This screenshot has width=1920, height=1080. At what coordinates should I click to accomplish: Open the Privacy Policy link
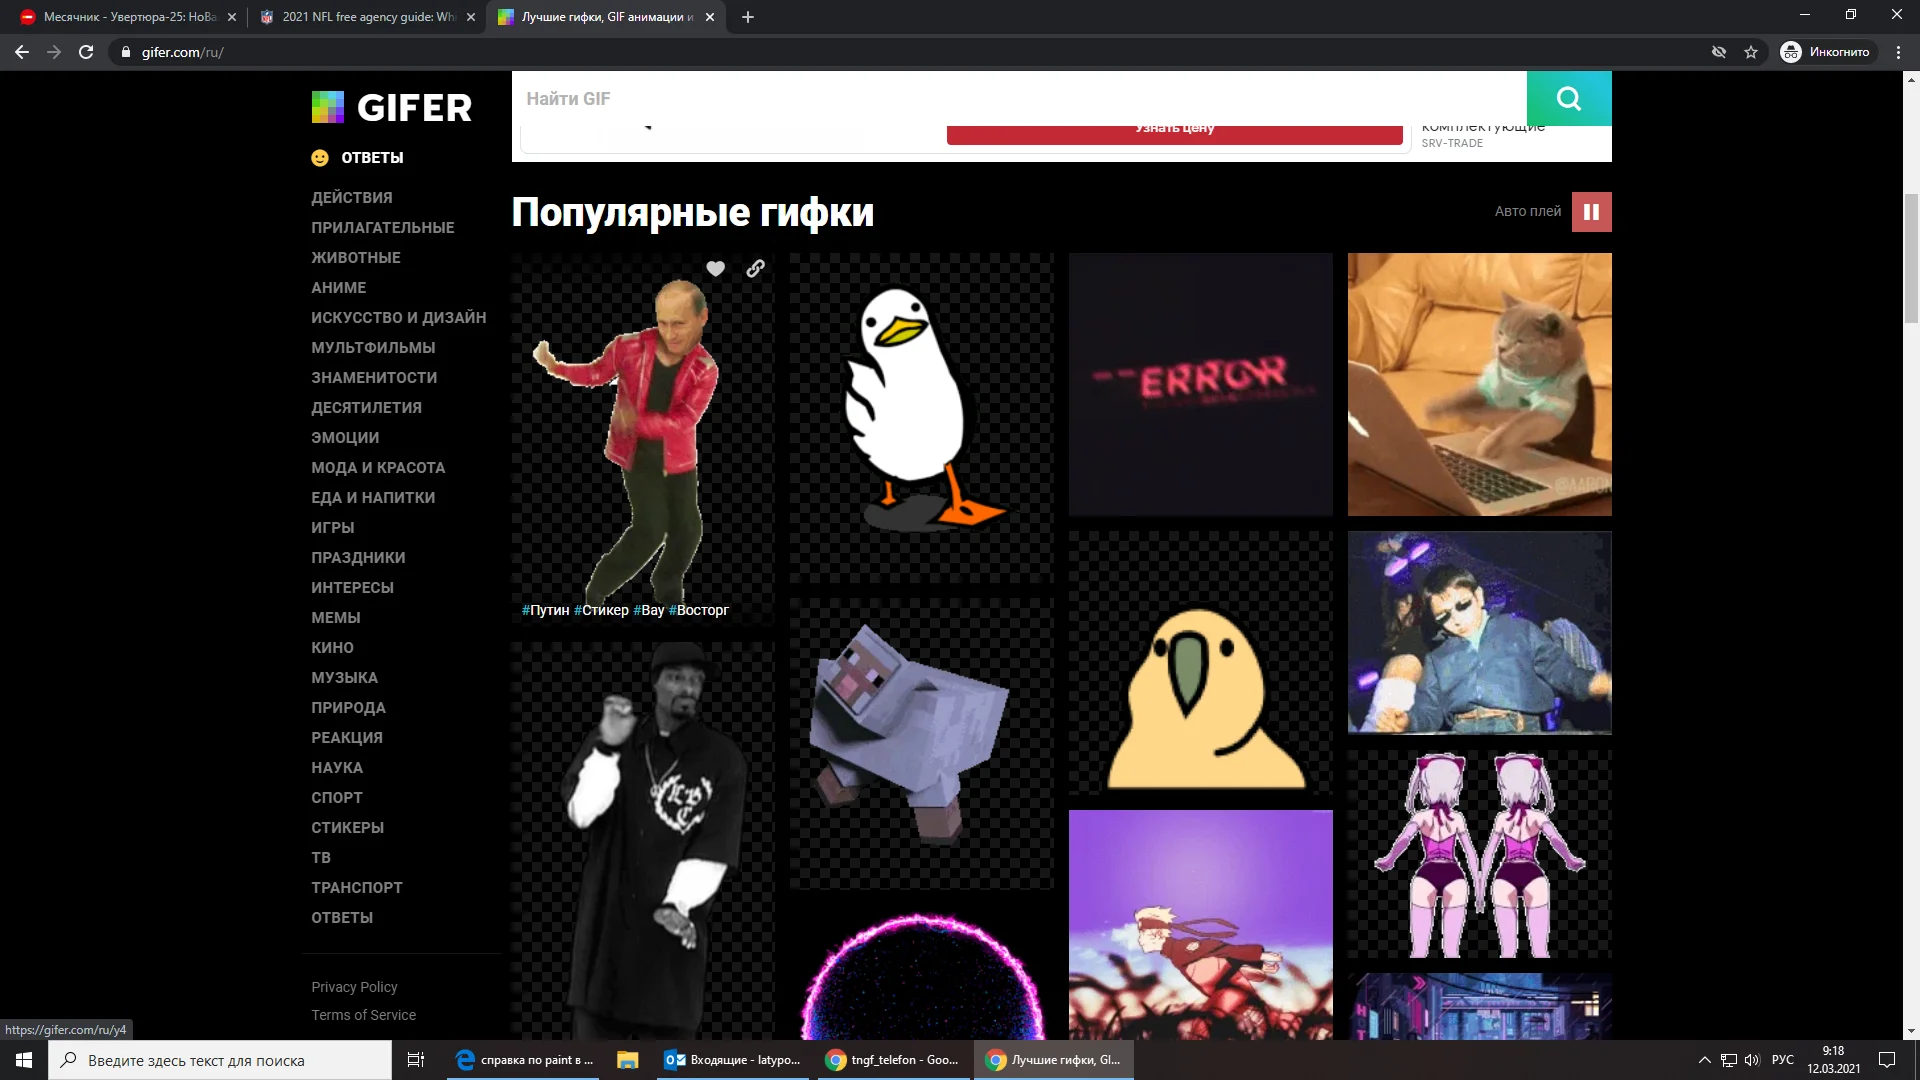(x=354, y=986)
